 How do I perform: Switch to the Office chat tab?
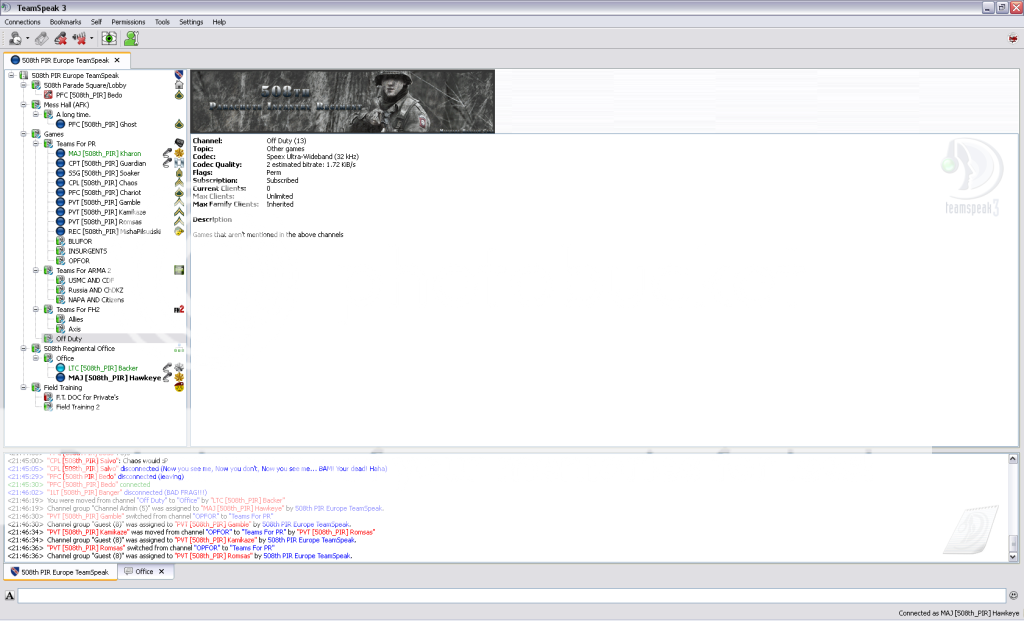pyautogui.click(x=145, y=572)
